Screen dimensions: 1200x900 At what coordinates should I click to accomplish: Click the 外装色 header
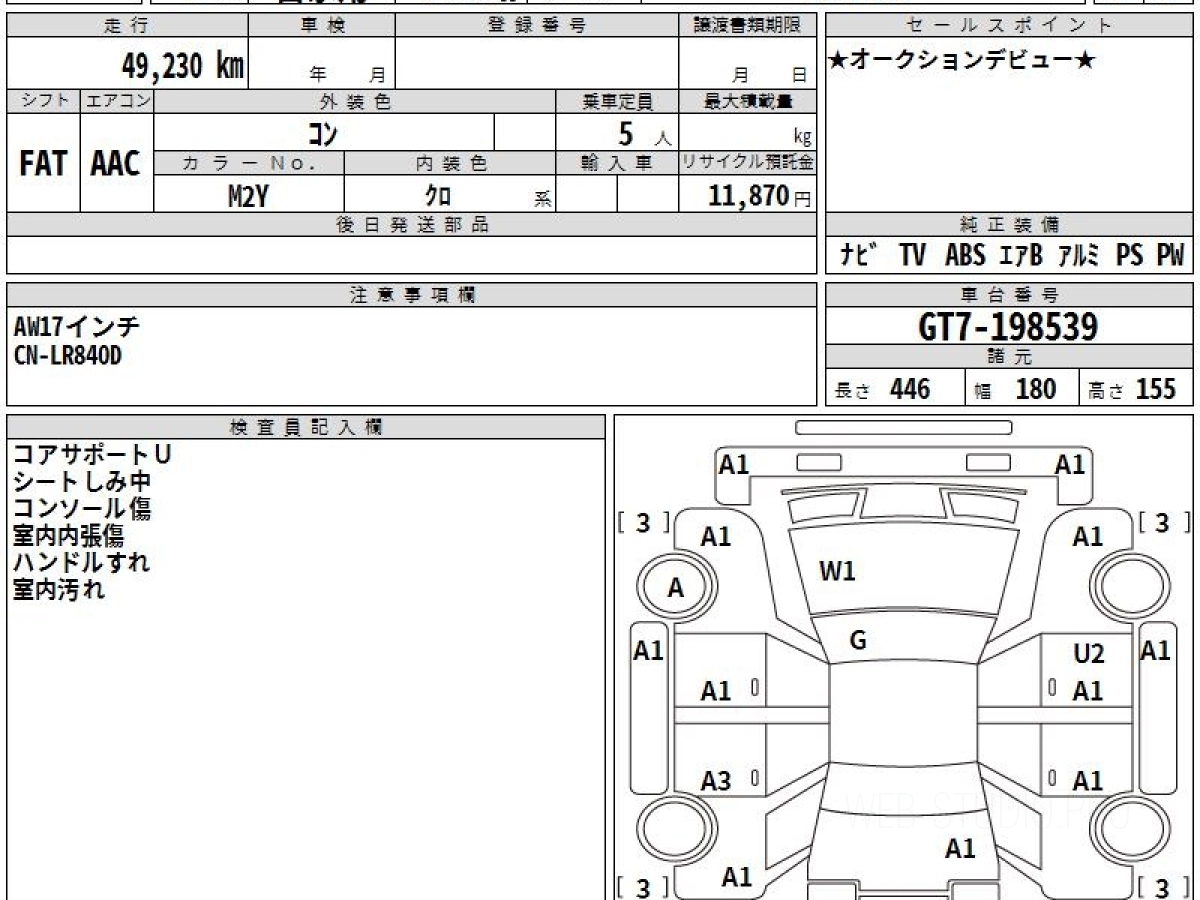(355, 101)
